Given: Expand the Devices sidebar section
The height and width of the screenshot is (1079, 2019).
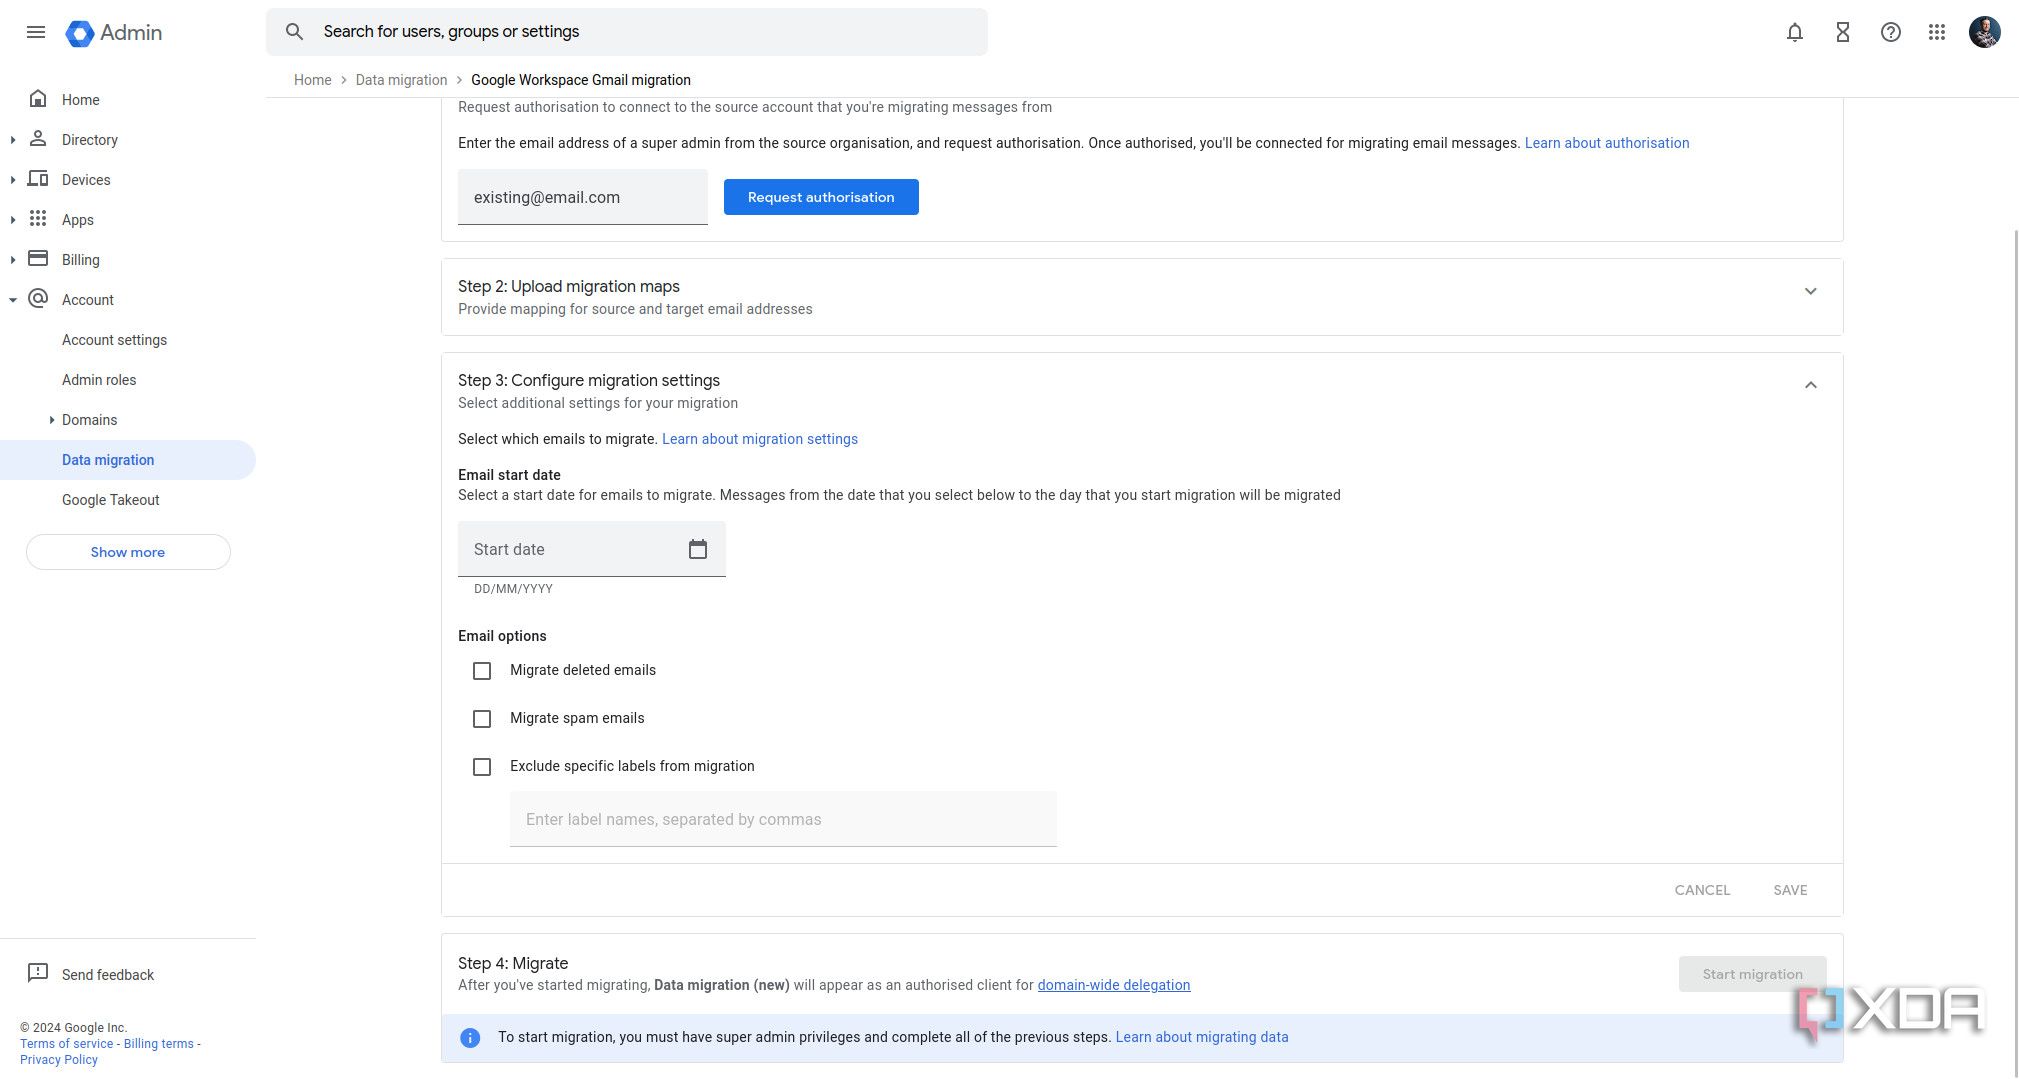Looking at the screenshot, I should pos(13,180).
